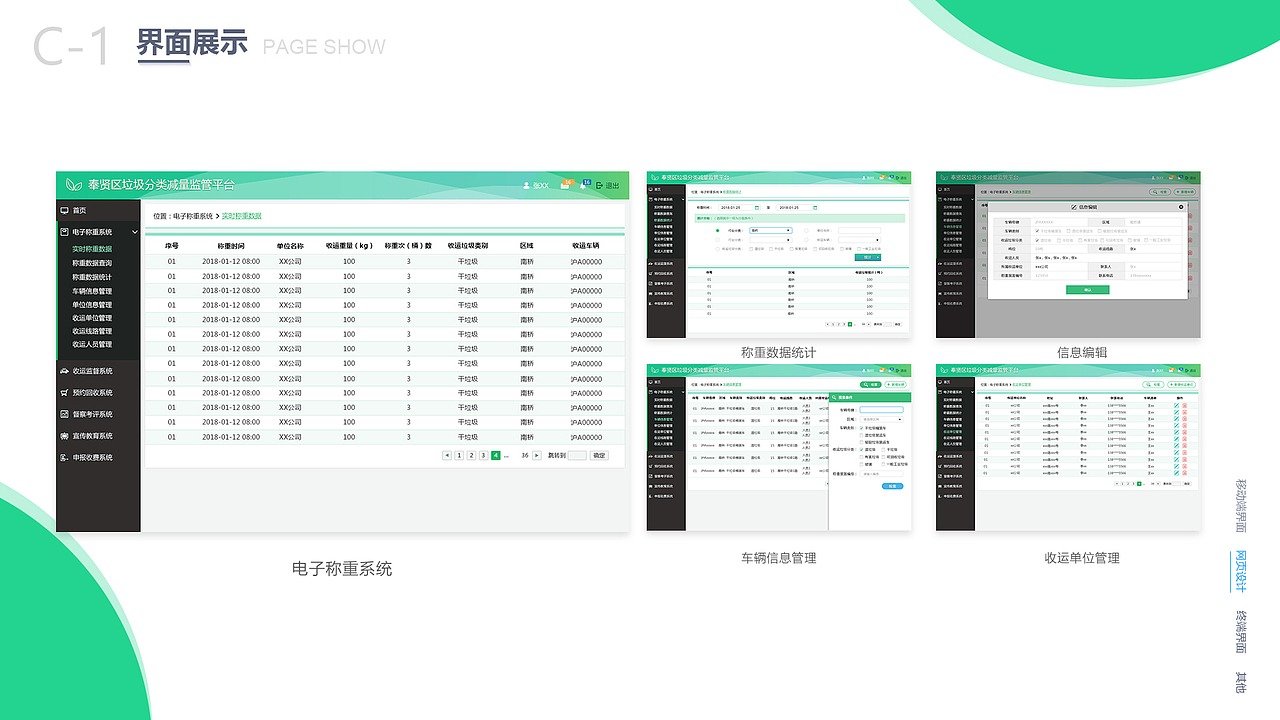This screenshot has height=720, width=1280.
Task: Check a garbage type checkbox in 称重数据统计 panel
Action: coord(751,249)
